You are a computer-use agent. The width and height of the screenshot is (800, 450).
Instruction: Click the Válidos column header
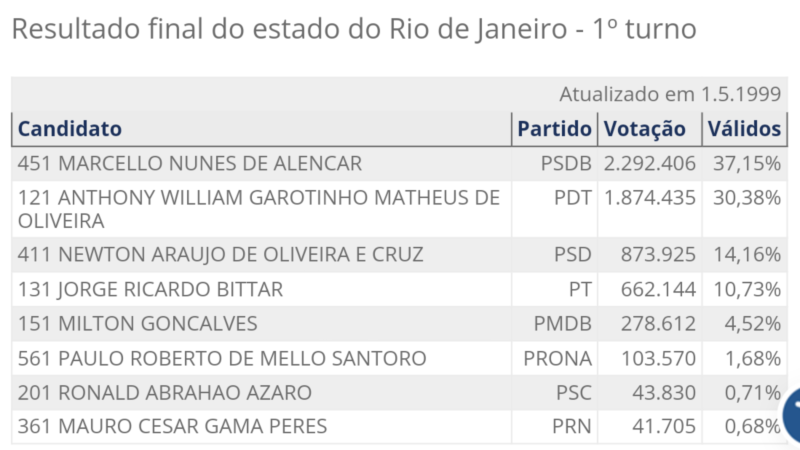point(744,129)
